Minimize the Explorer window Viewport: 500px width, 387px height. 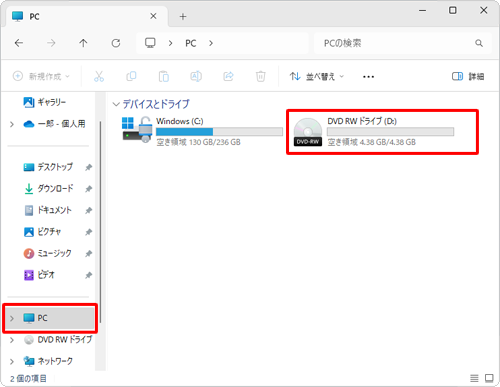click(x=422, y=10)
